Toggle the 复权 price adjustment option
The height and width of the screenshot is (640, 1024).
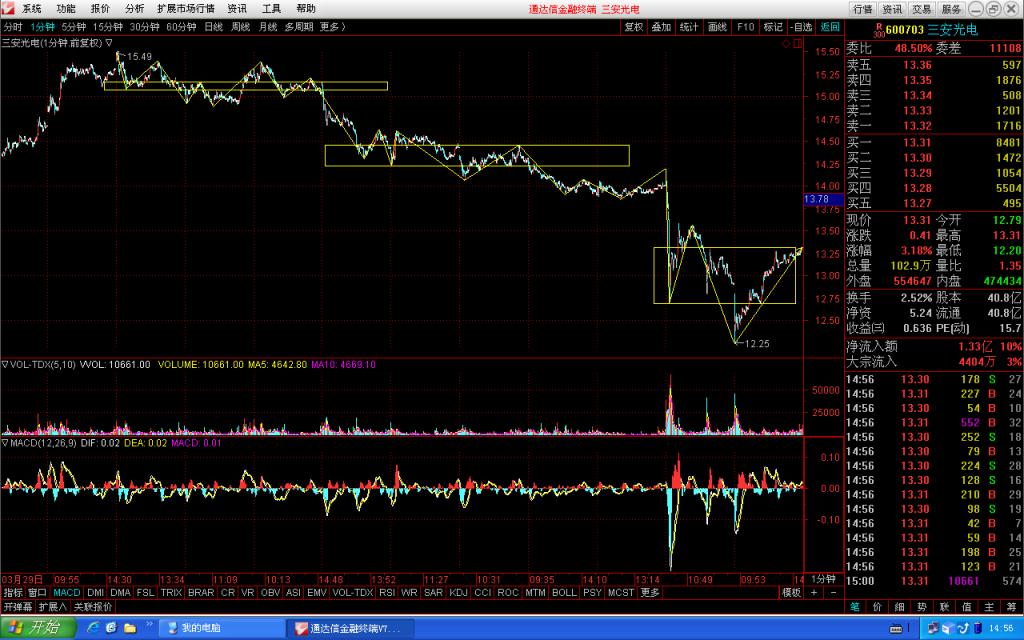coord(633,27)
